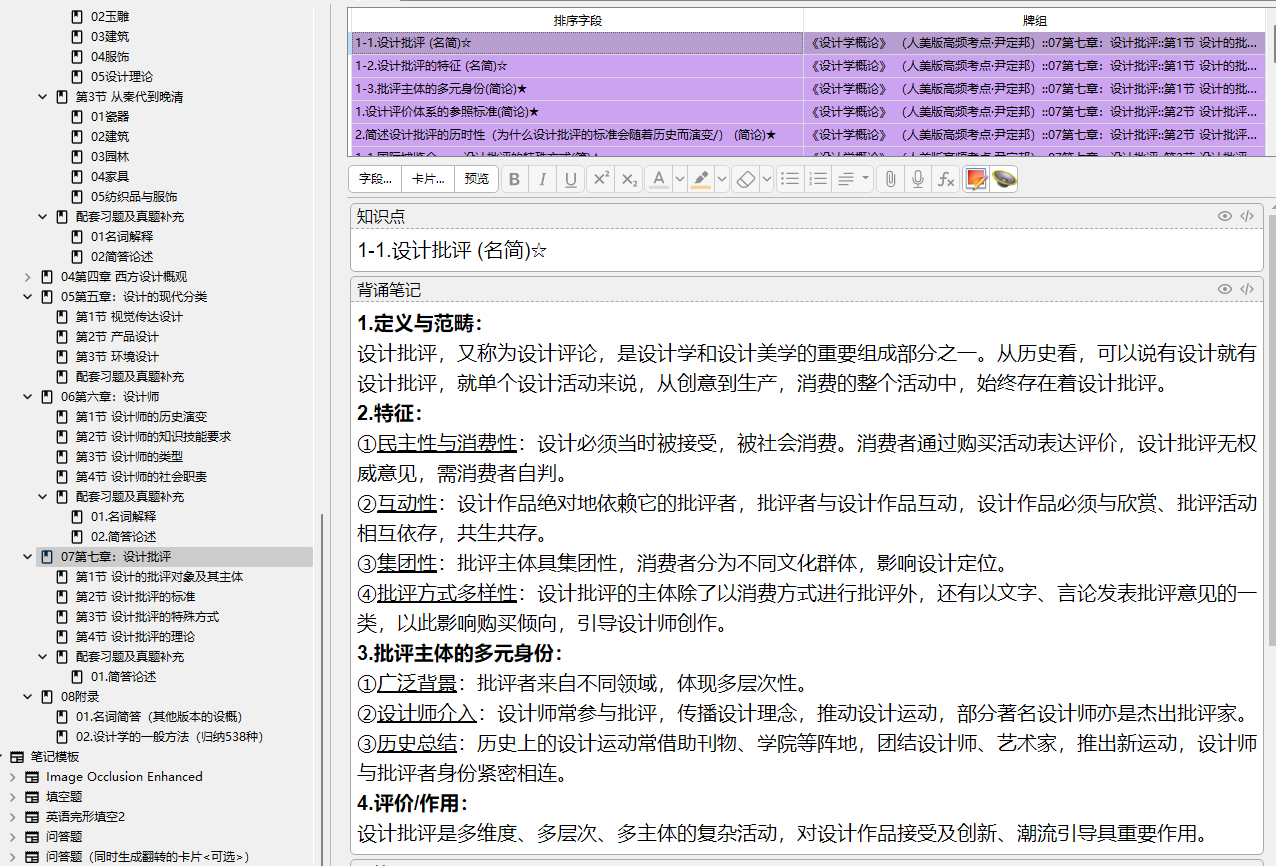This screenshot has width=1276, height=866.
Task: Open the equations fx menu
Action: (946, 179)
